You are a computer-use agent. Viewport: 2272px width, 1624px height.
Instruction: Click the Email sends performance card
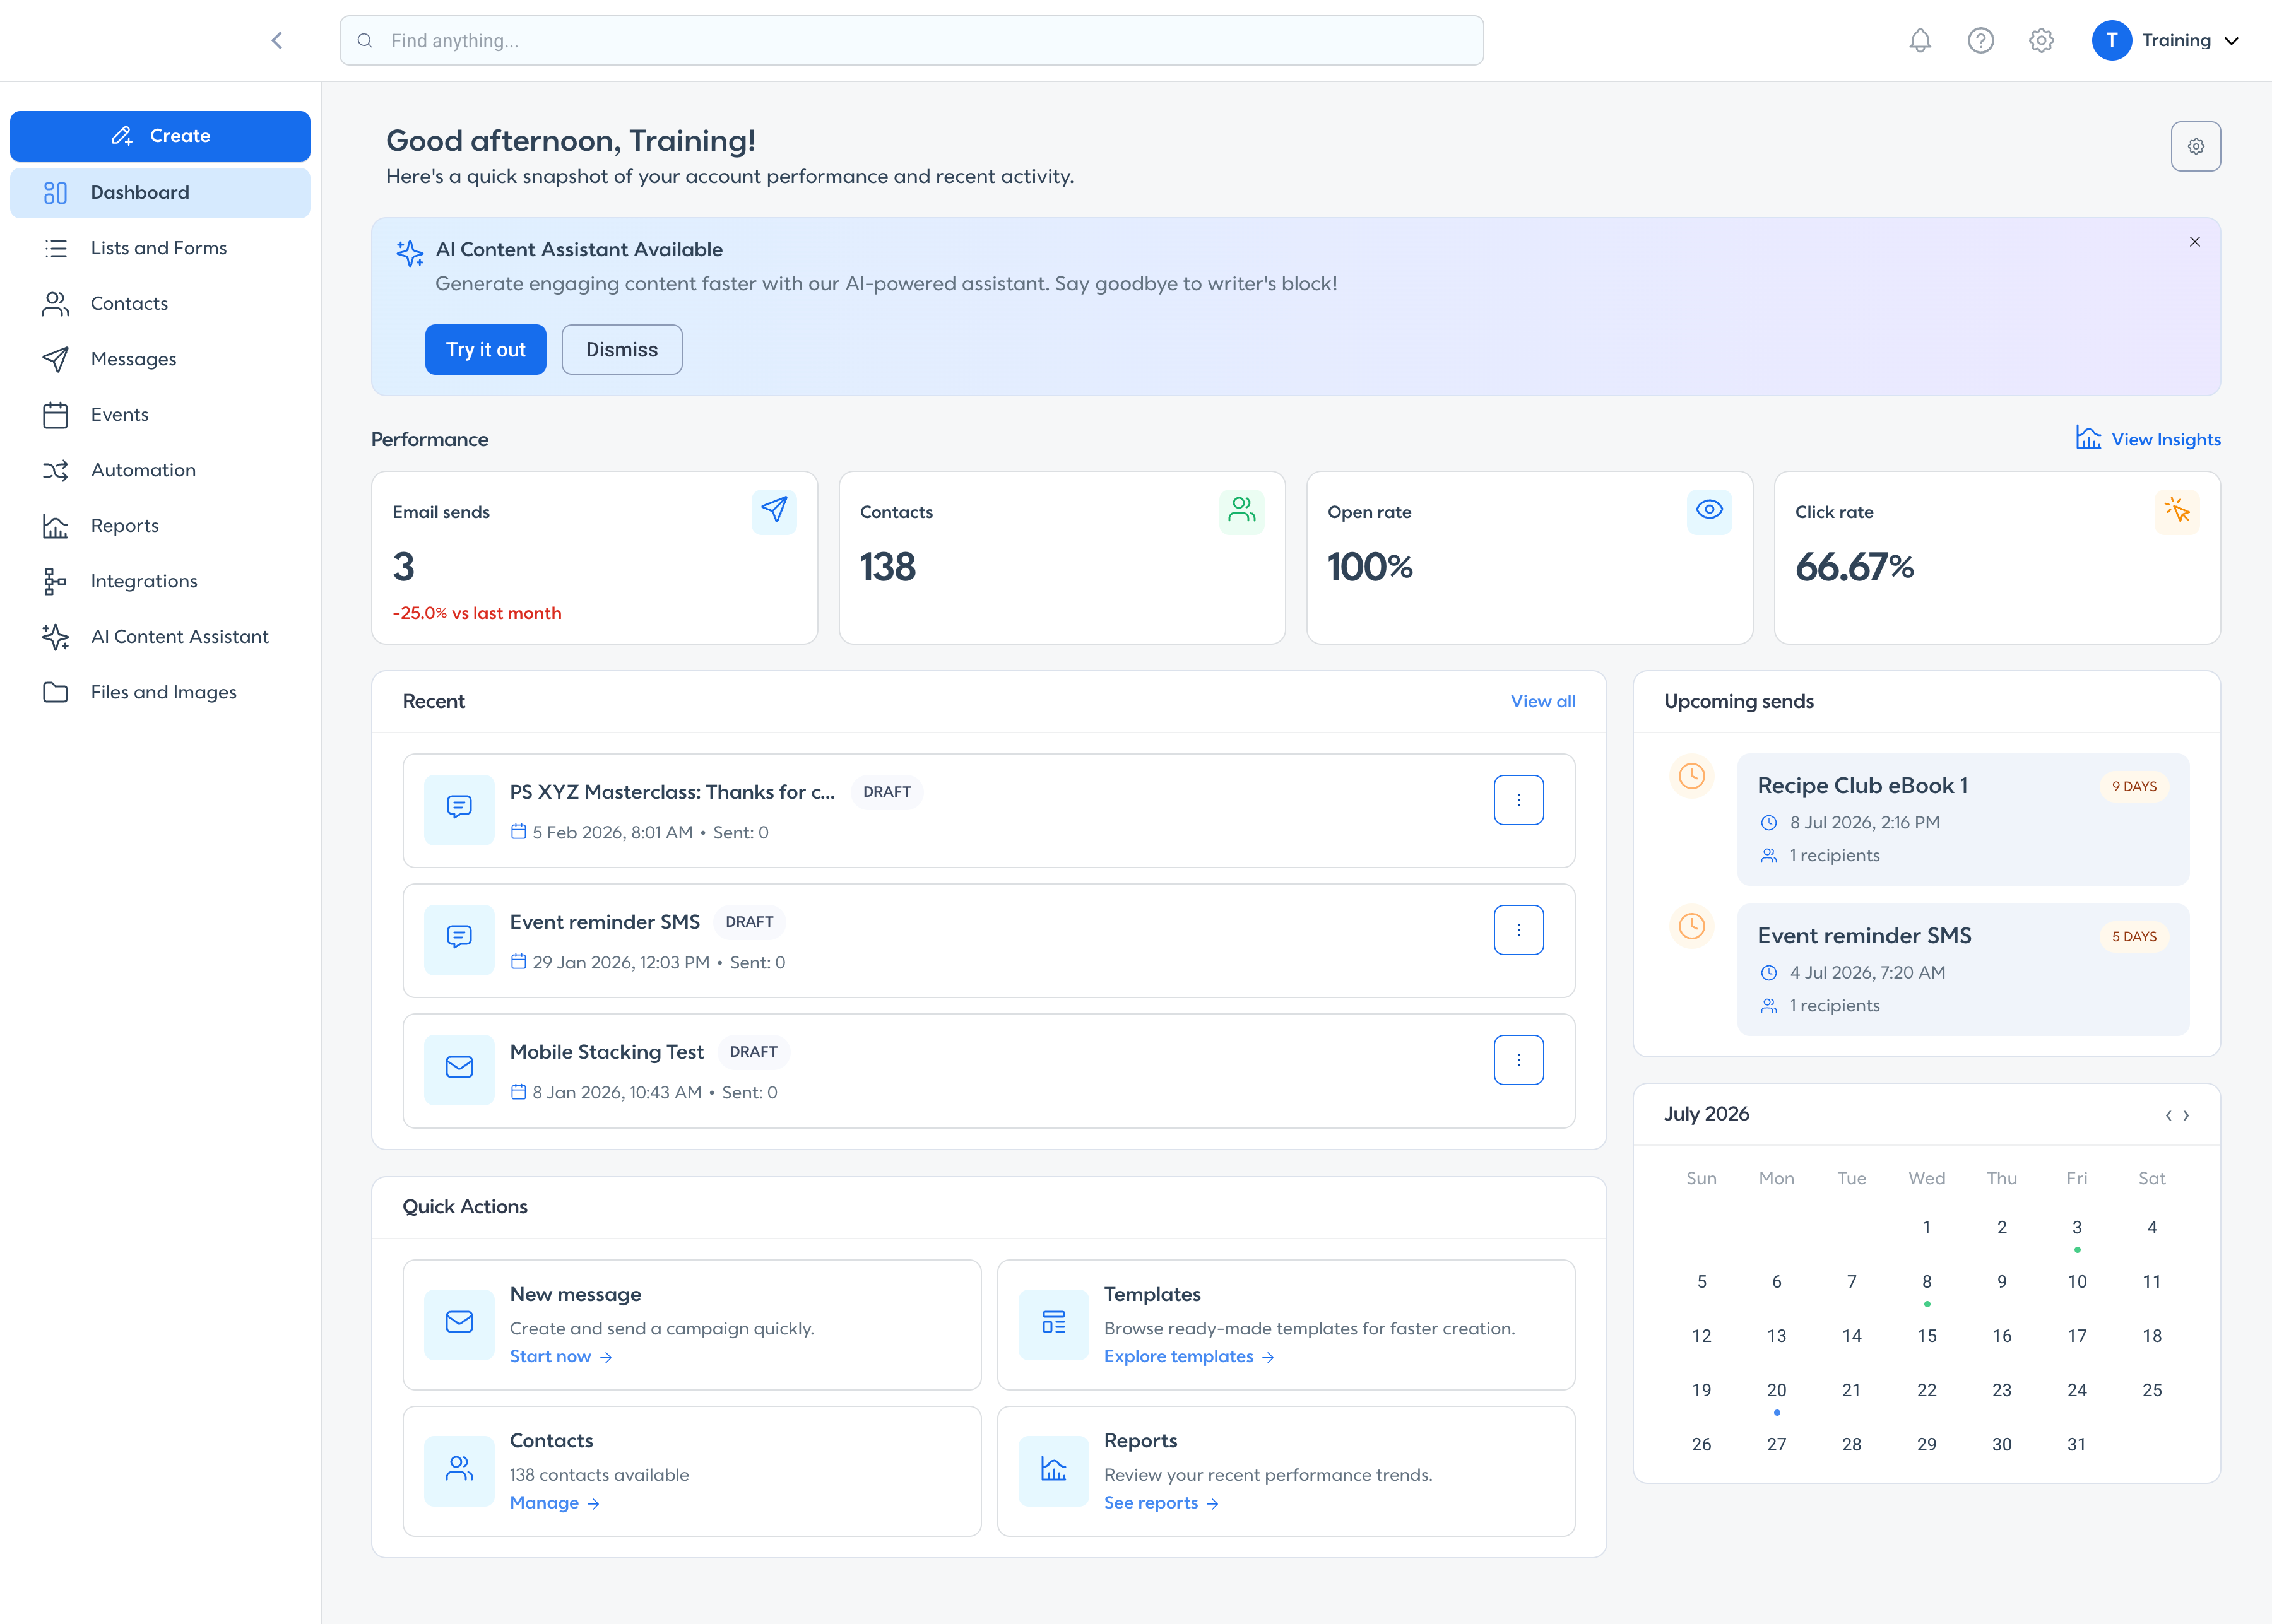pos(594,558)
